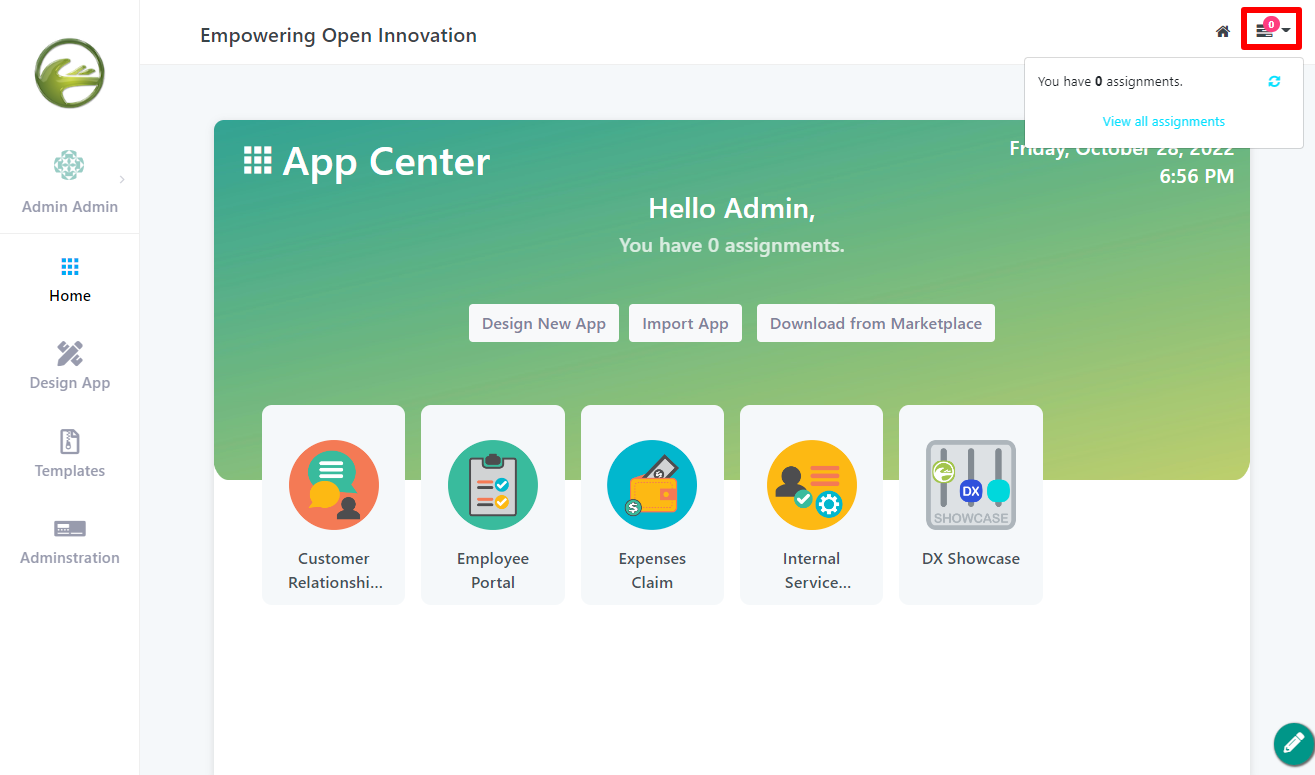Click the green Joget logo
The width and height of the screenshot is (1315, 775).
[x=70, y=73]
